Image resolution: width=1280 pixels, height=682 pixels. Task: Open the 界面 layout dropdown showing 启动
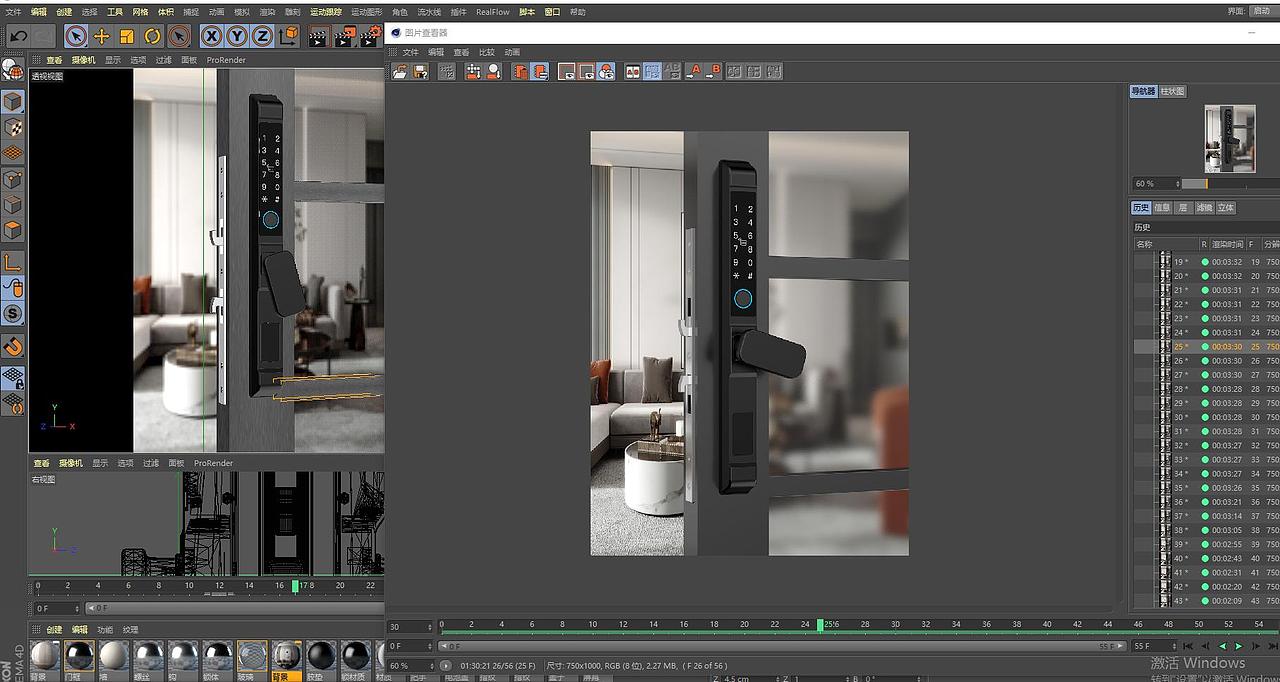tap(1263, 11)
